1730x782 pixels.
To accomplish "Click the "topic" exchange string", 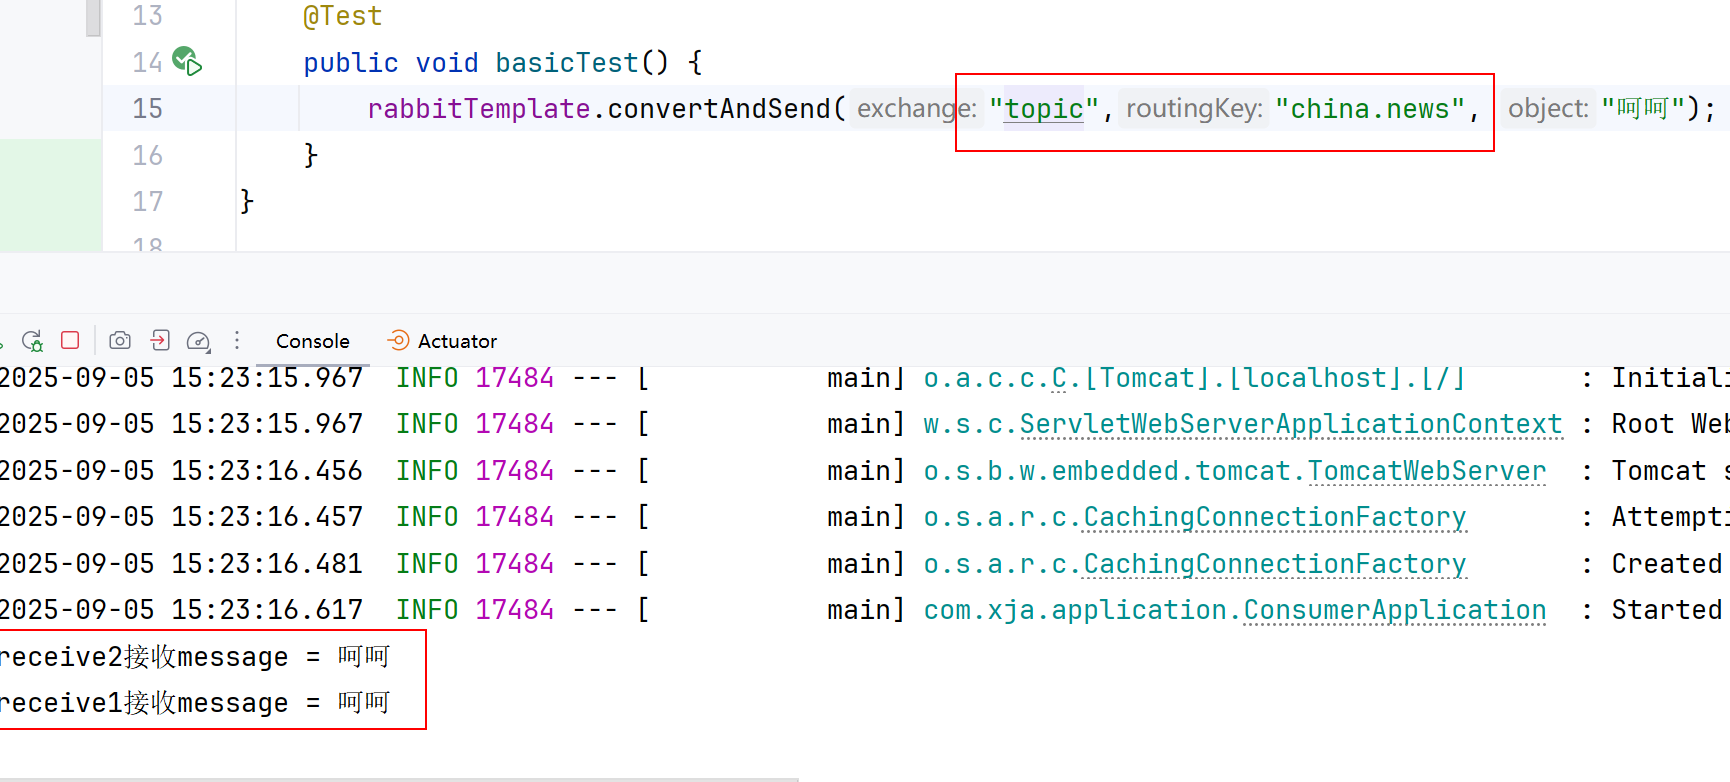I will pyautogui.click(x=1044, y=108).
